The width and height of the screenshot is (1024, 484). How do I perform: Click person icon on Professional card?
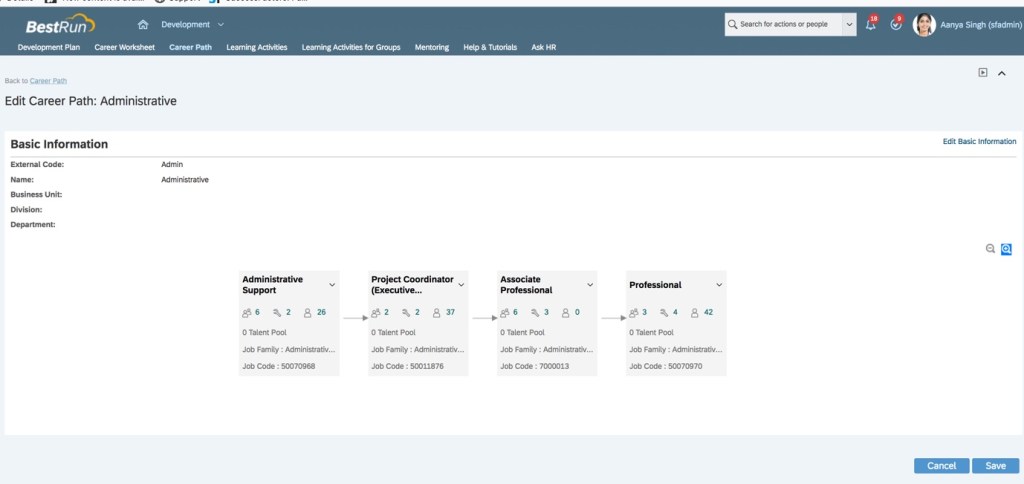[x=696, y=312]
